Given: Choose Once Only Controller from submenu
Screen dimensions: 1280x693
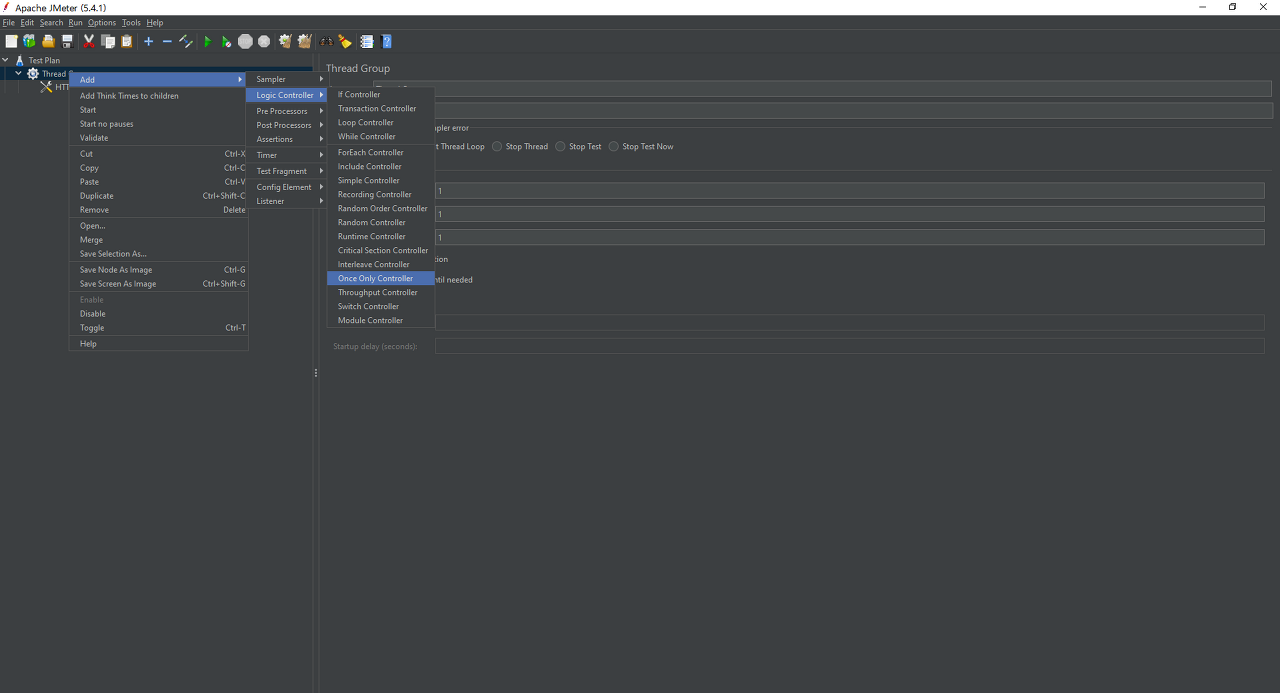Looking at the screenshot, I should tap(380, 278).
